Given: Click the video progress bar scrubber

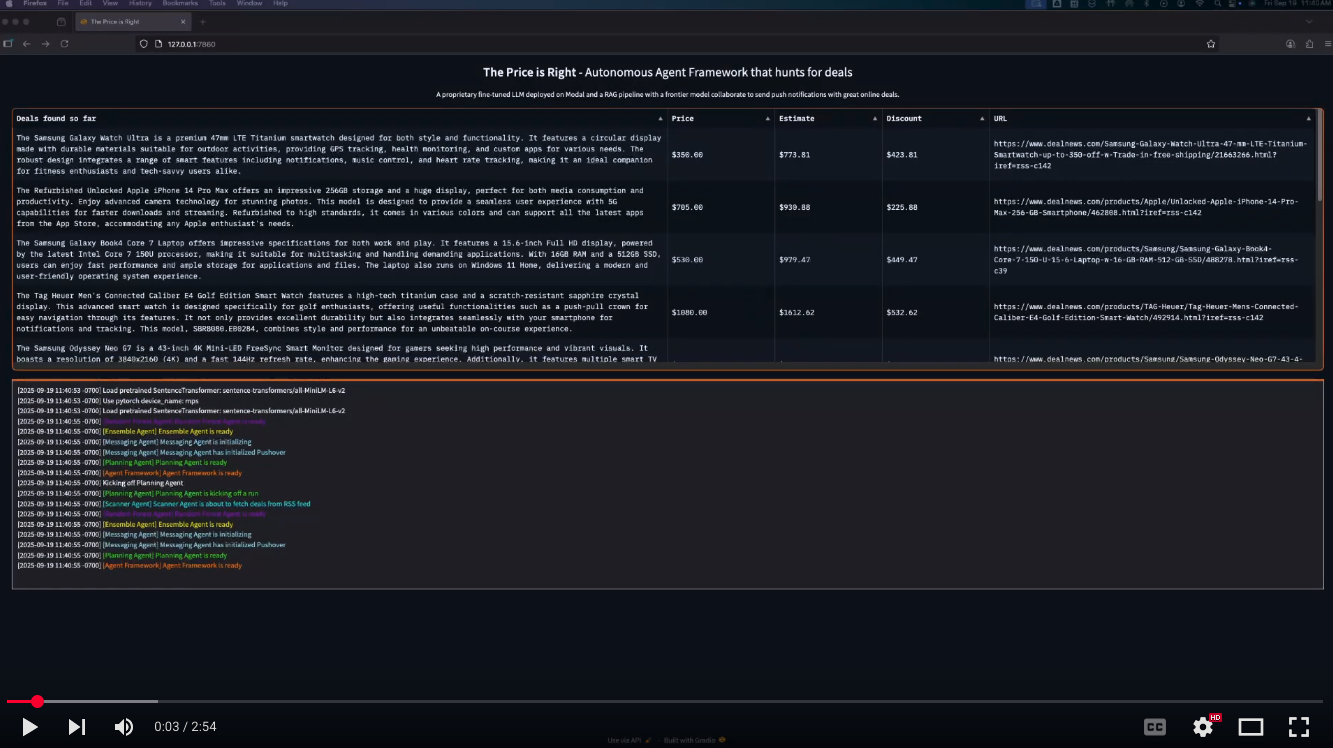Looking at the screenshot, I should pyautogui.click(x=37, y=702).
